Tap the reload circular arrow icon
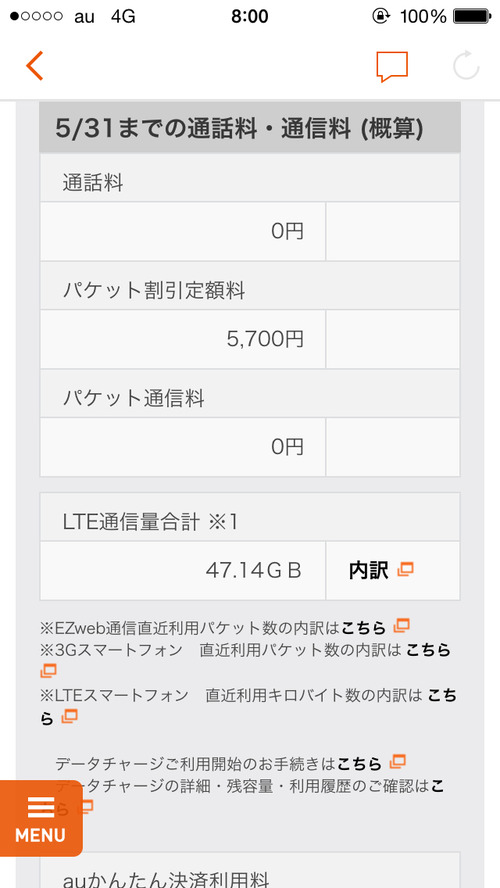 [466, 66]
